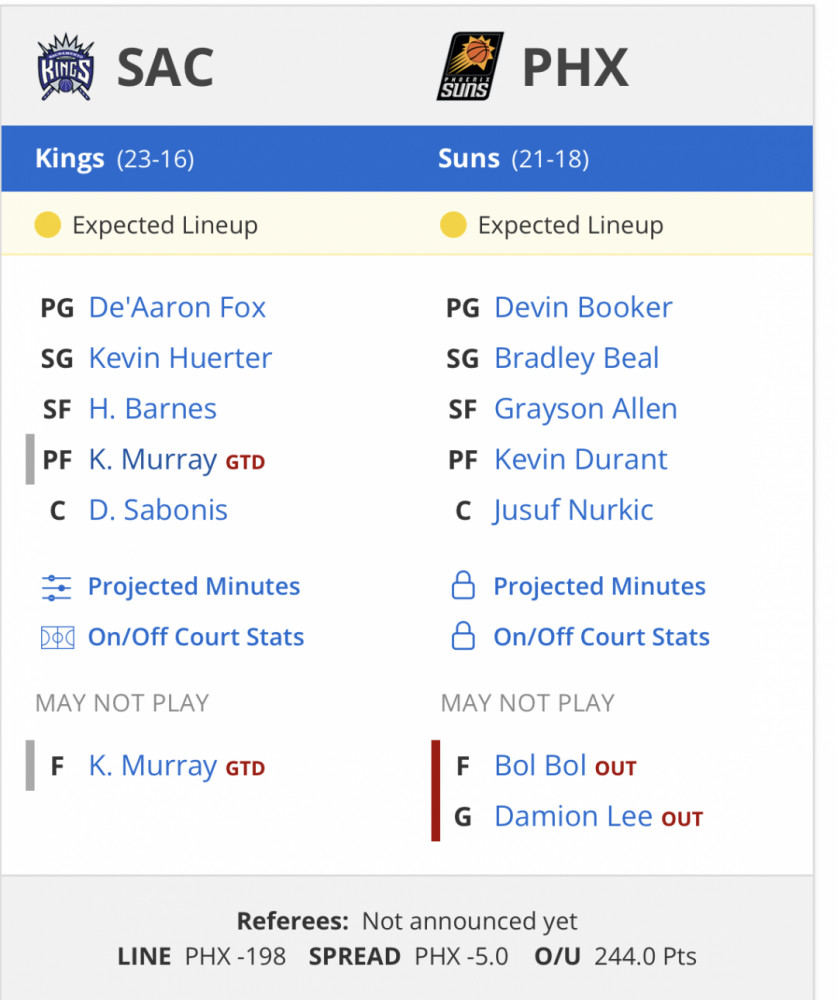Open Kings Projected Minutes link

coord(194,586)
